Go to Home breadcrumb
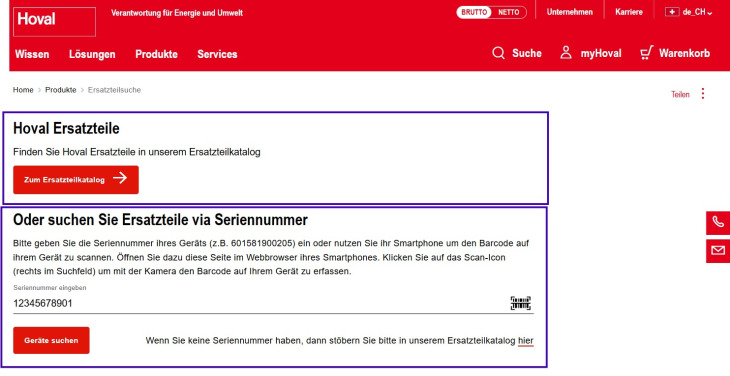Screen dimensions: 730x376 23,90
